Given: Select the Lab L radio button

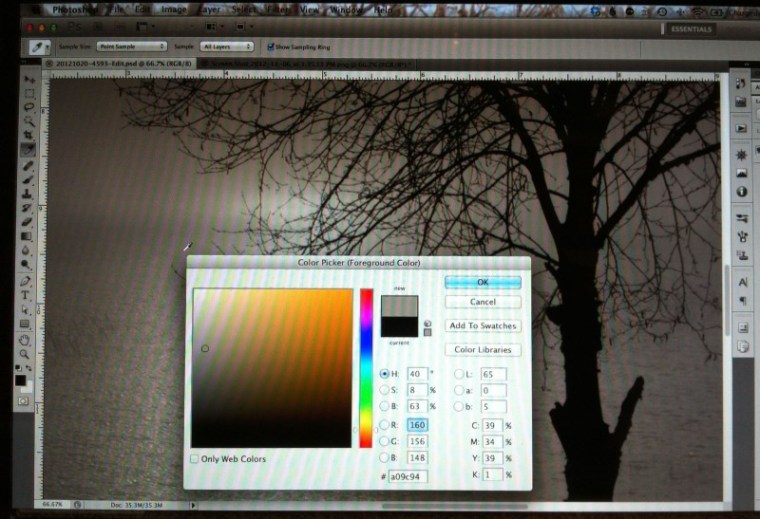Looking at the screenshot, I should (x=459, y=374).
